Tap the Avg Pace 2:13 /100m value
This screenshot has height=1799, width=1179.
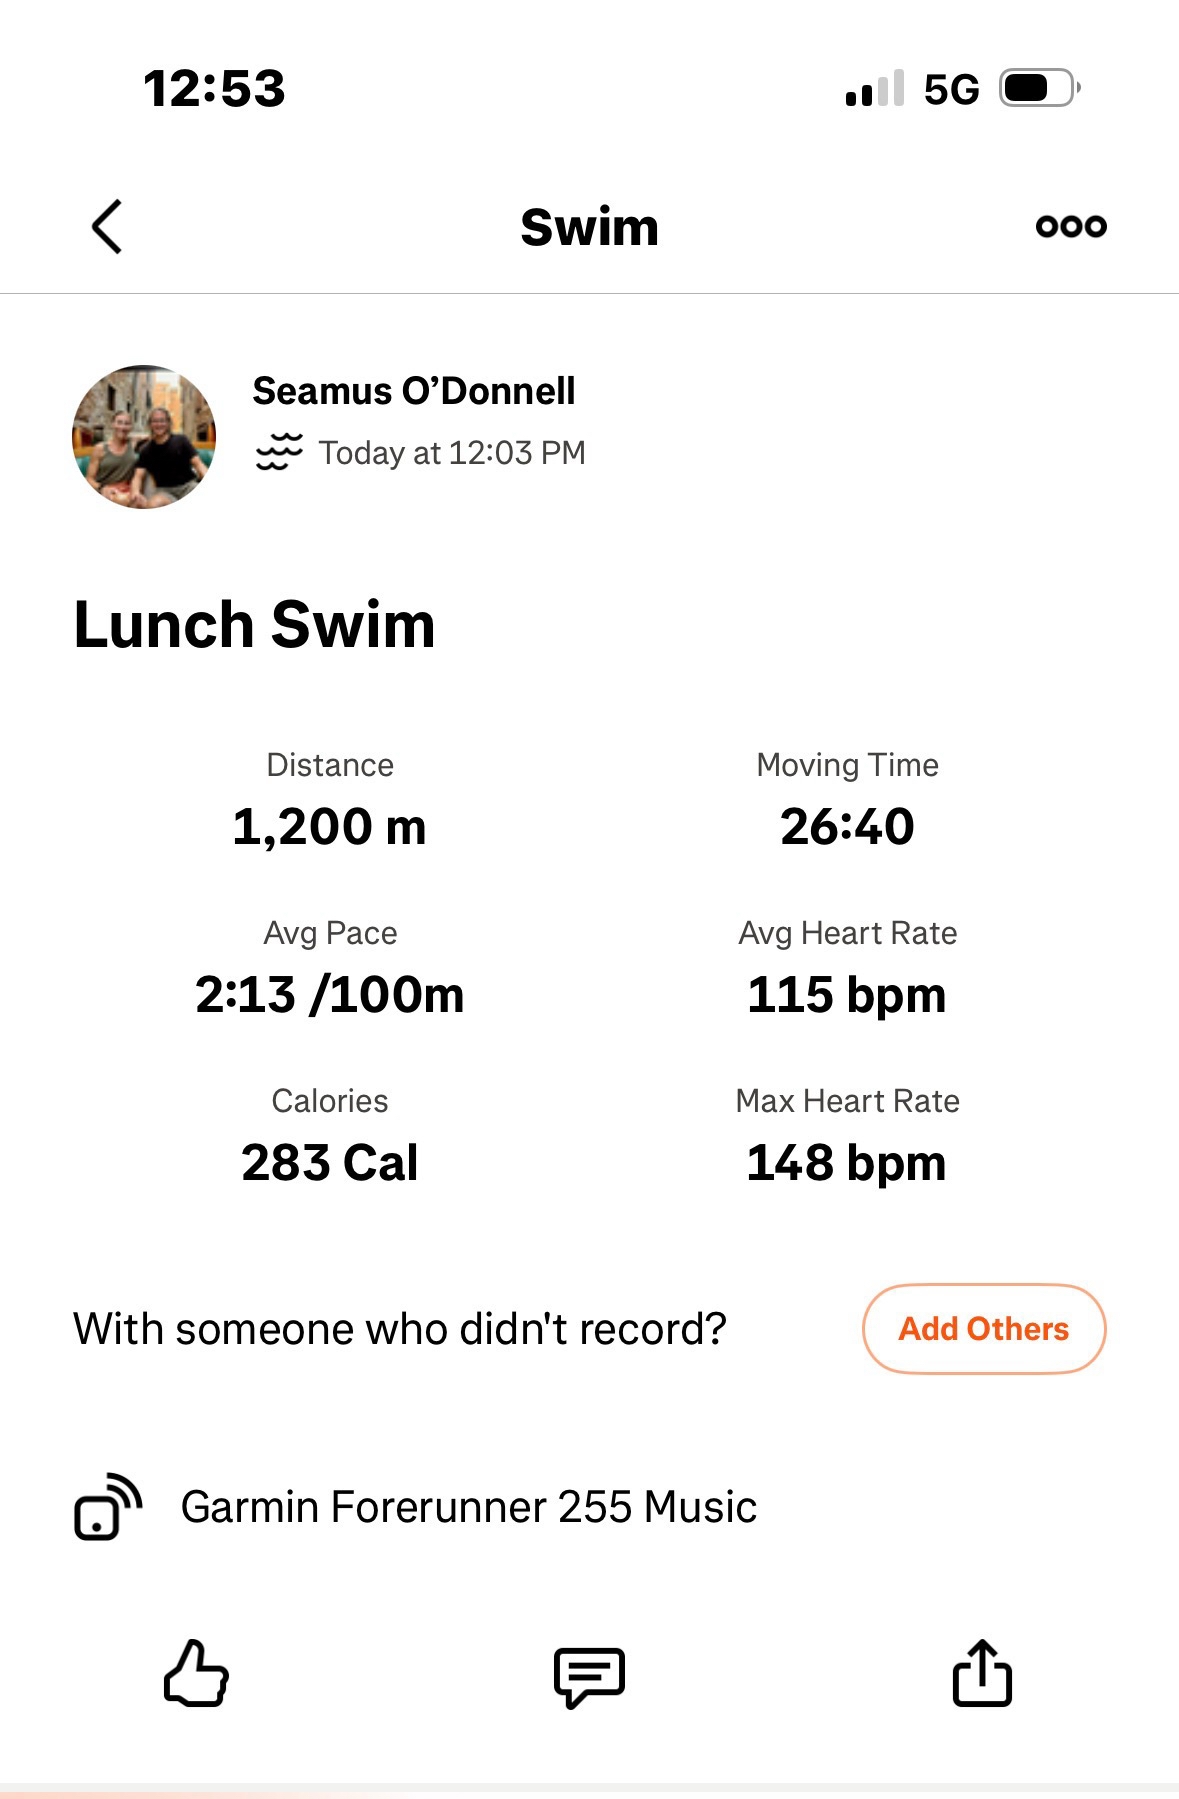[329, 994]
